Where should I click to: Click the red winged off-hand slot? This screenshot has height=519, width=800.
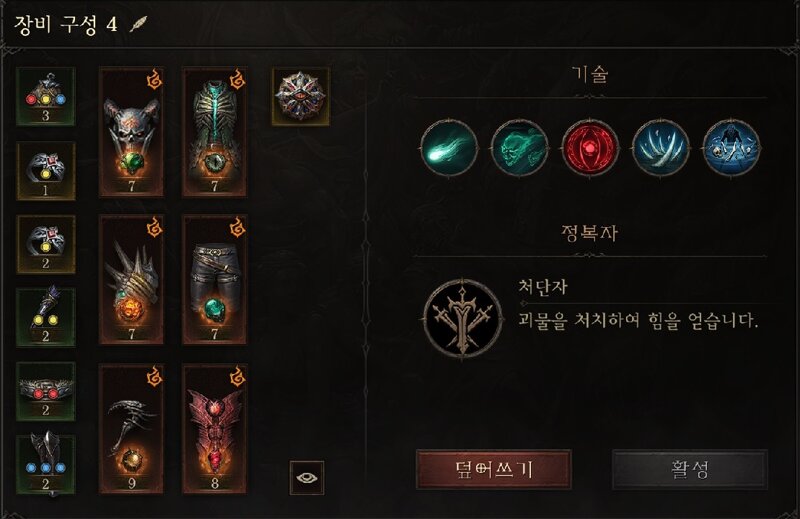coord(215,429)
